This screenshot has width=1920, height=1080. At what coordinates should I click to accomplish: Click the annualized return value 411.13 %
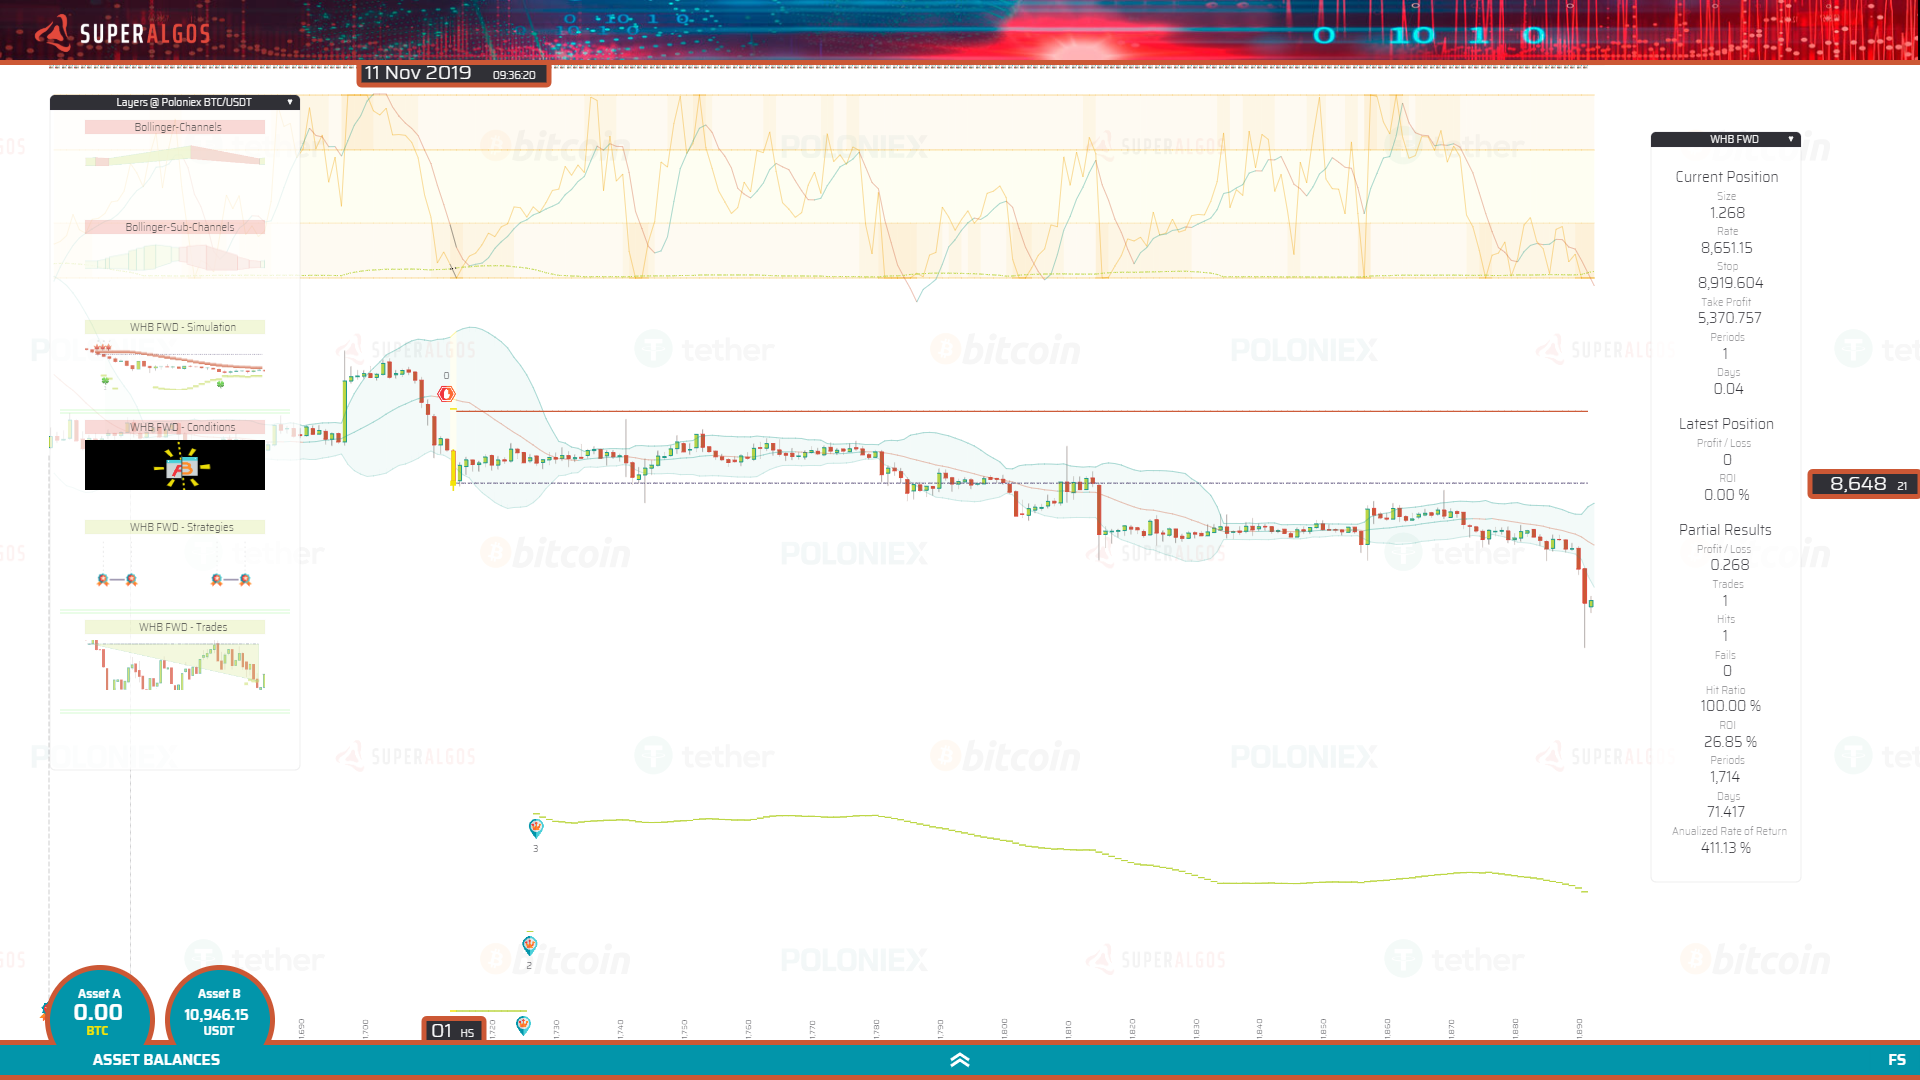pyautogui.click(x=1726, y=848)
